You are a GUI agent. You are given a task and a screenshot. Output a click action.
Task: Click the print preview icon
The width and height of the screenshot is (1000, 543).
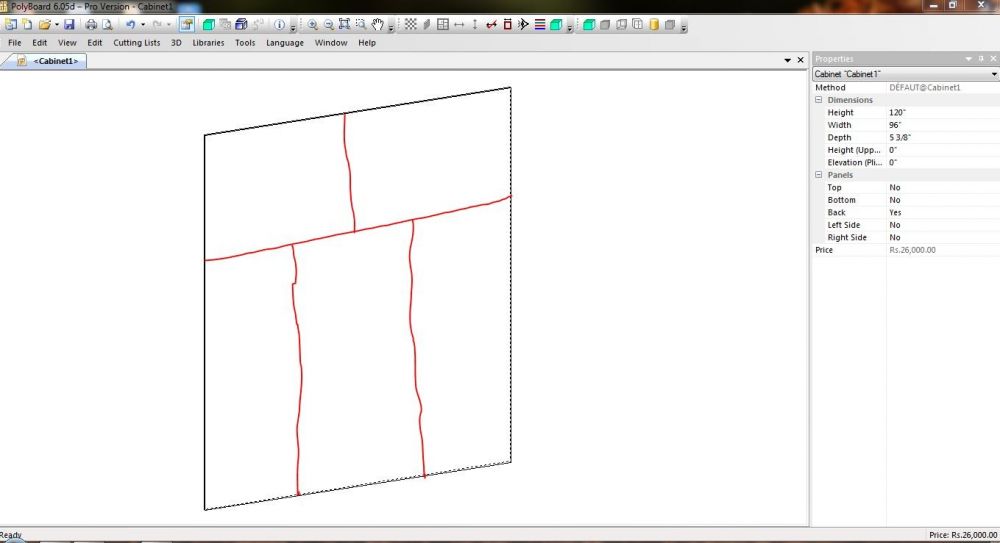tap(107, 24)
